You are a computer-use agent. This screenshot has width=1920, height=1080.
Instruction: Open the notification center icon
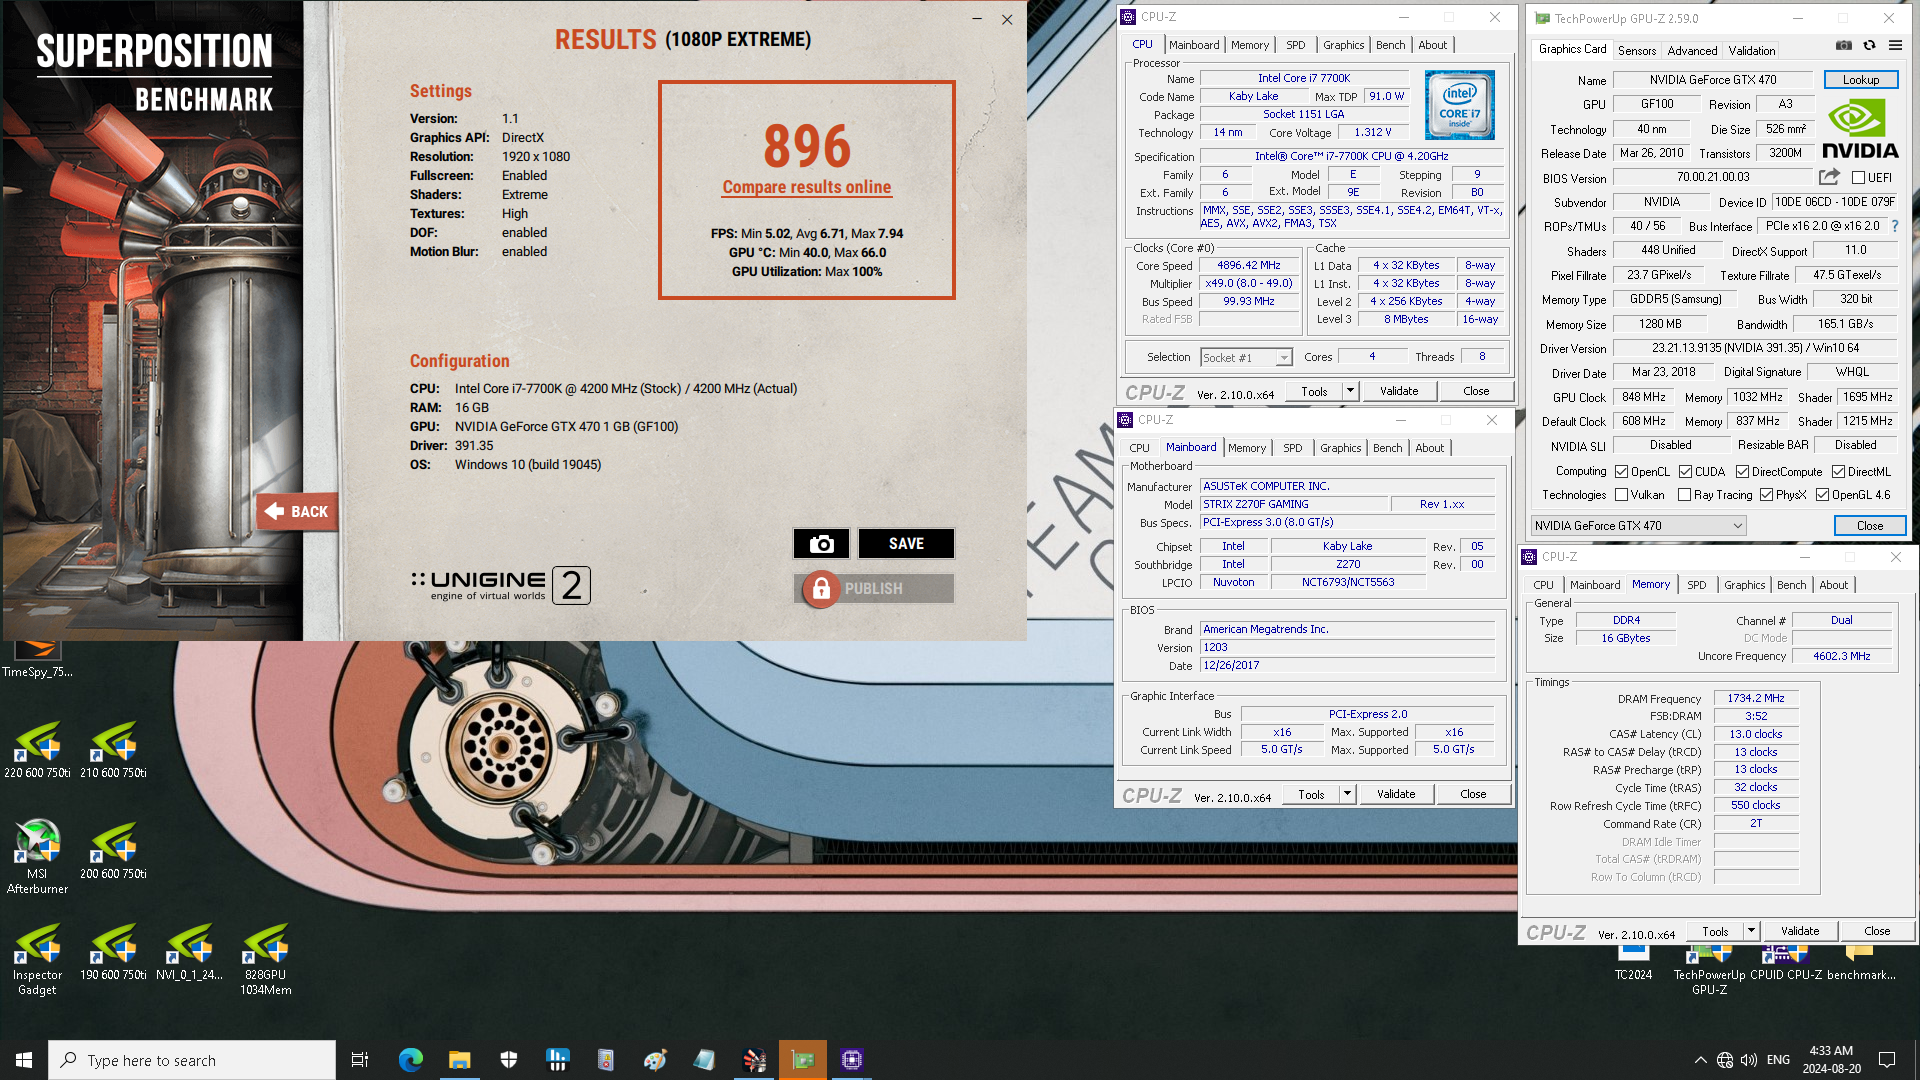(1887, 1060)
